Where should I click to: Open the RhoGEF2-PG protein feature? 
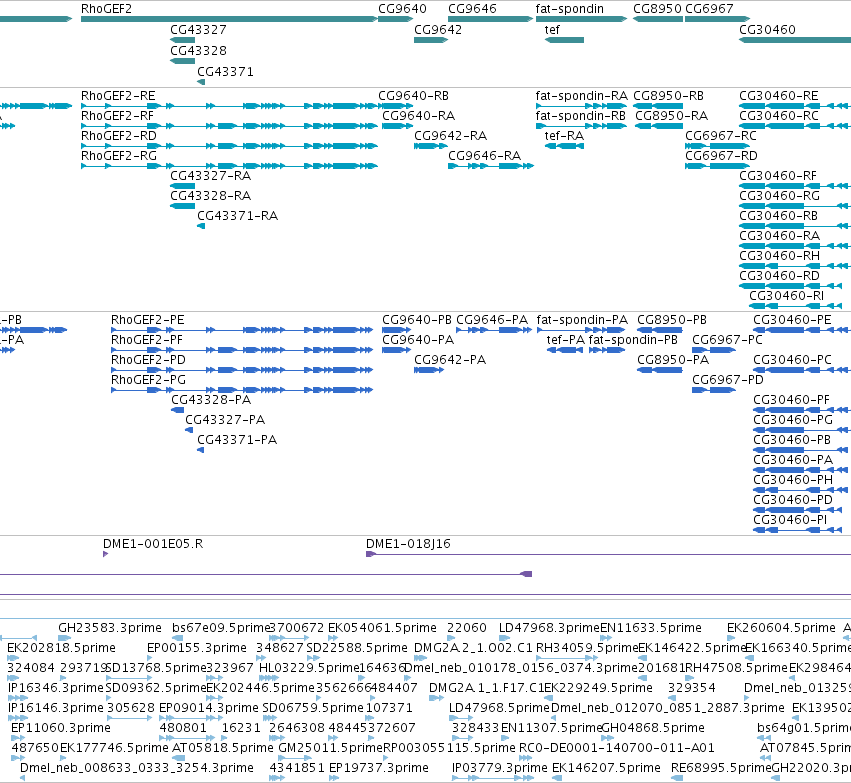(x=148, y=380)
